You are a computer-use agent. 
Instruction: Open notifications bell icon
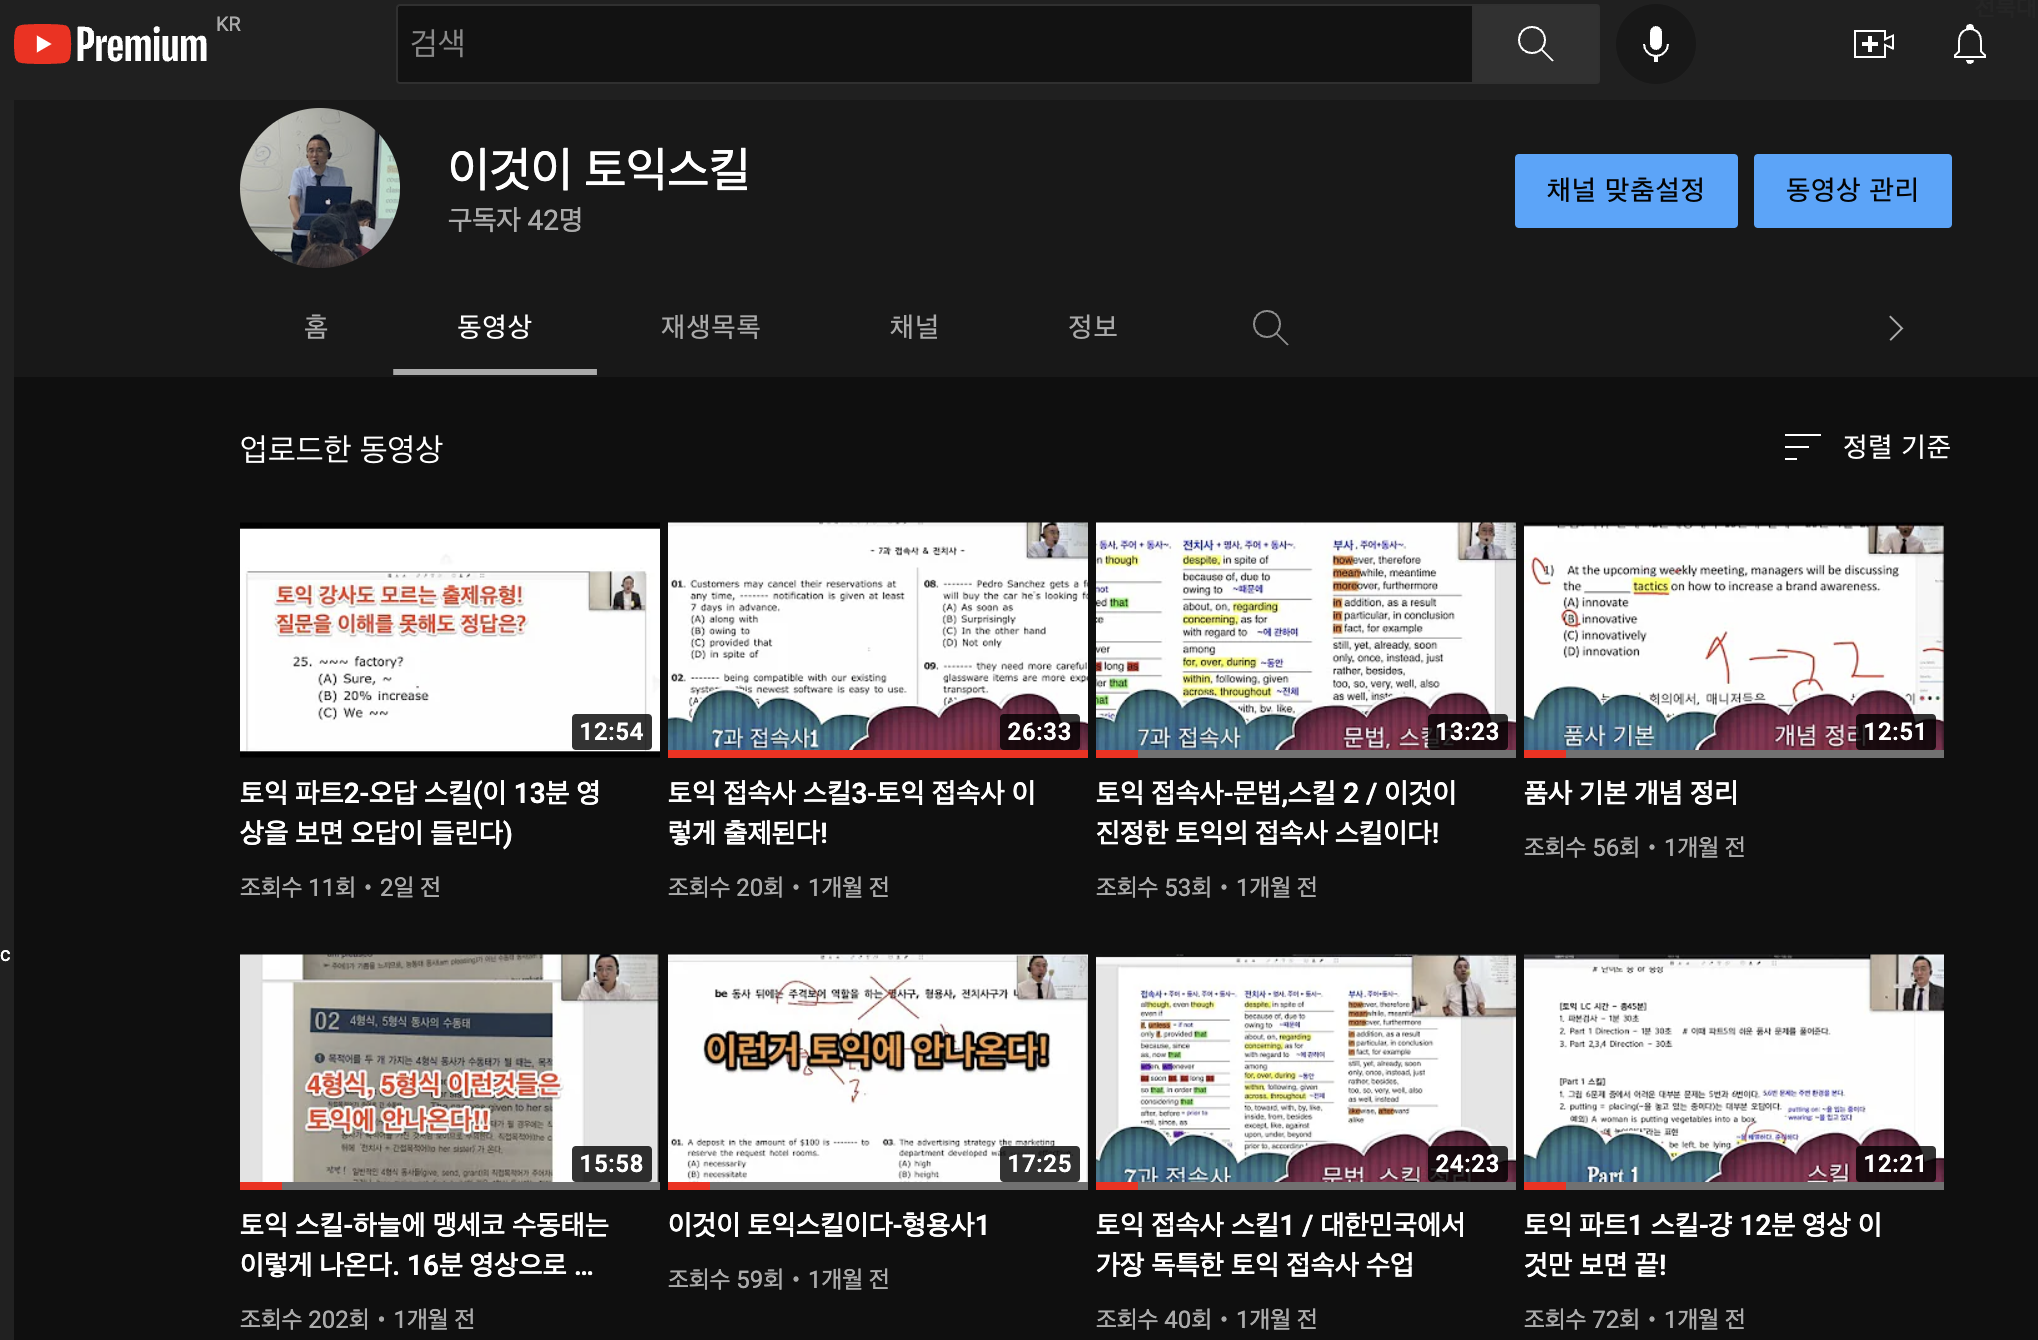point(1969,44)
